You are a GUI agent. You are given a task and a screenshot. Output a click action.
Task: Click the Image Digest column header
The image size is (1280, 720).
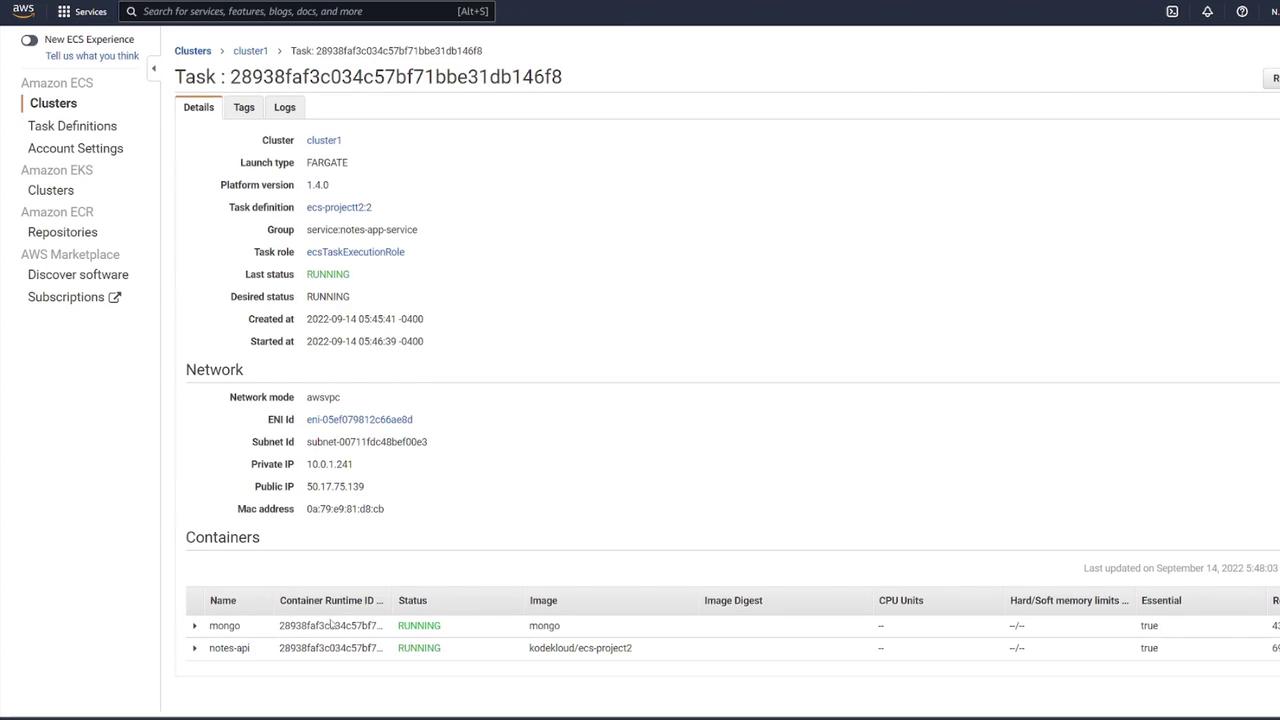(x=734, y=601)
